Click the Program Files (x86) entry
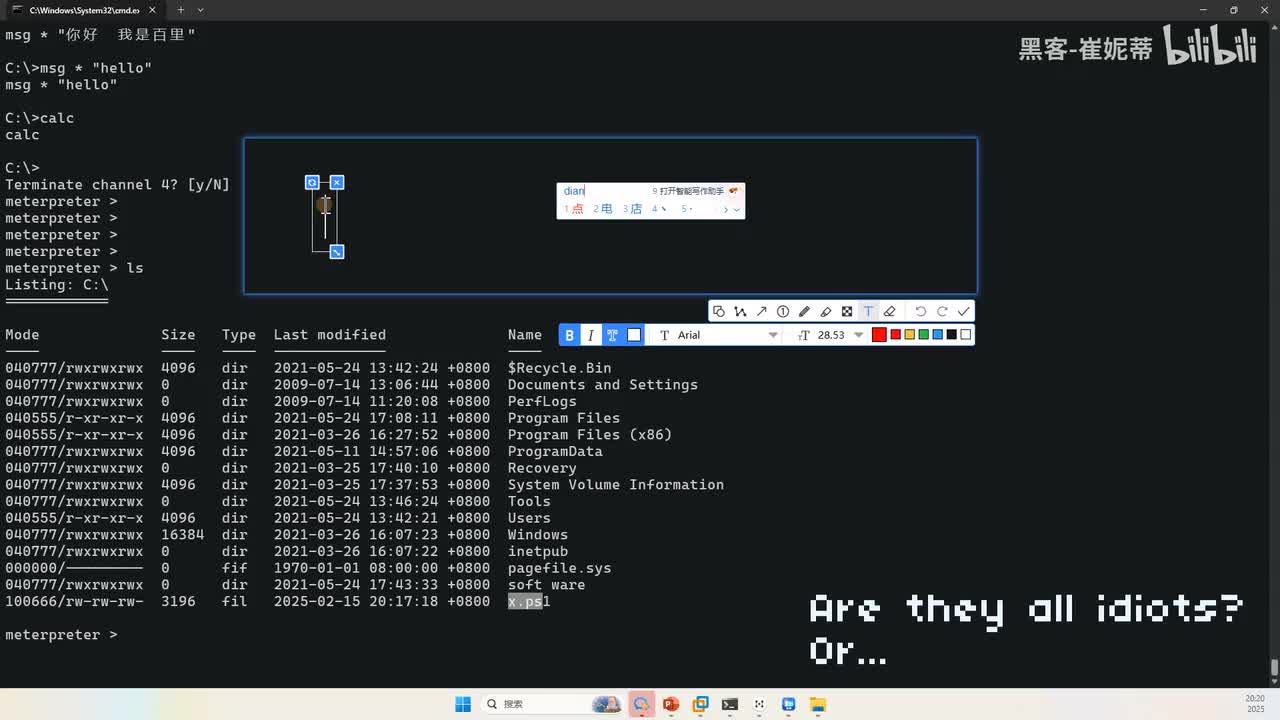The image size is (1280, 720). (590, 435)
